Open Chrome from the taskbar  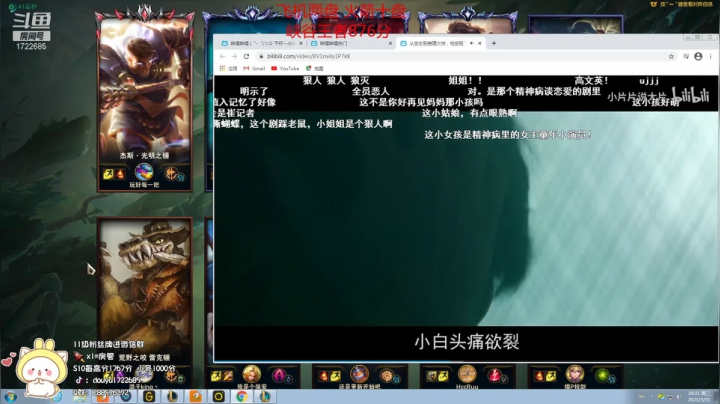[242, 396]
